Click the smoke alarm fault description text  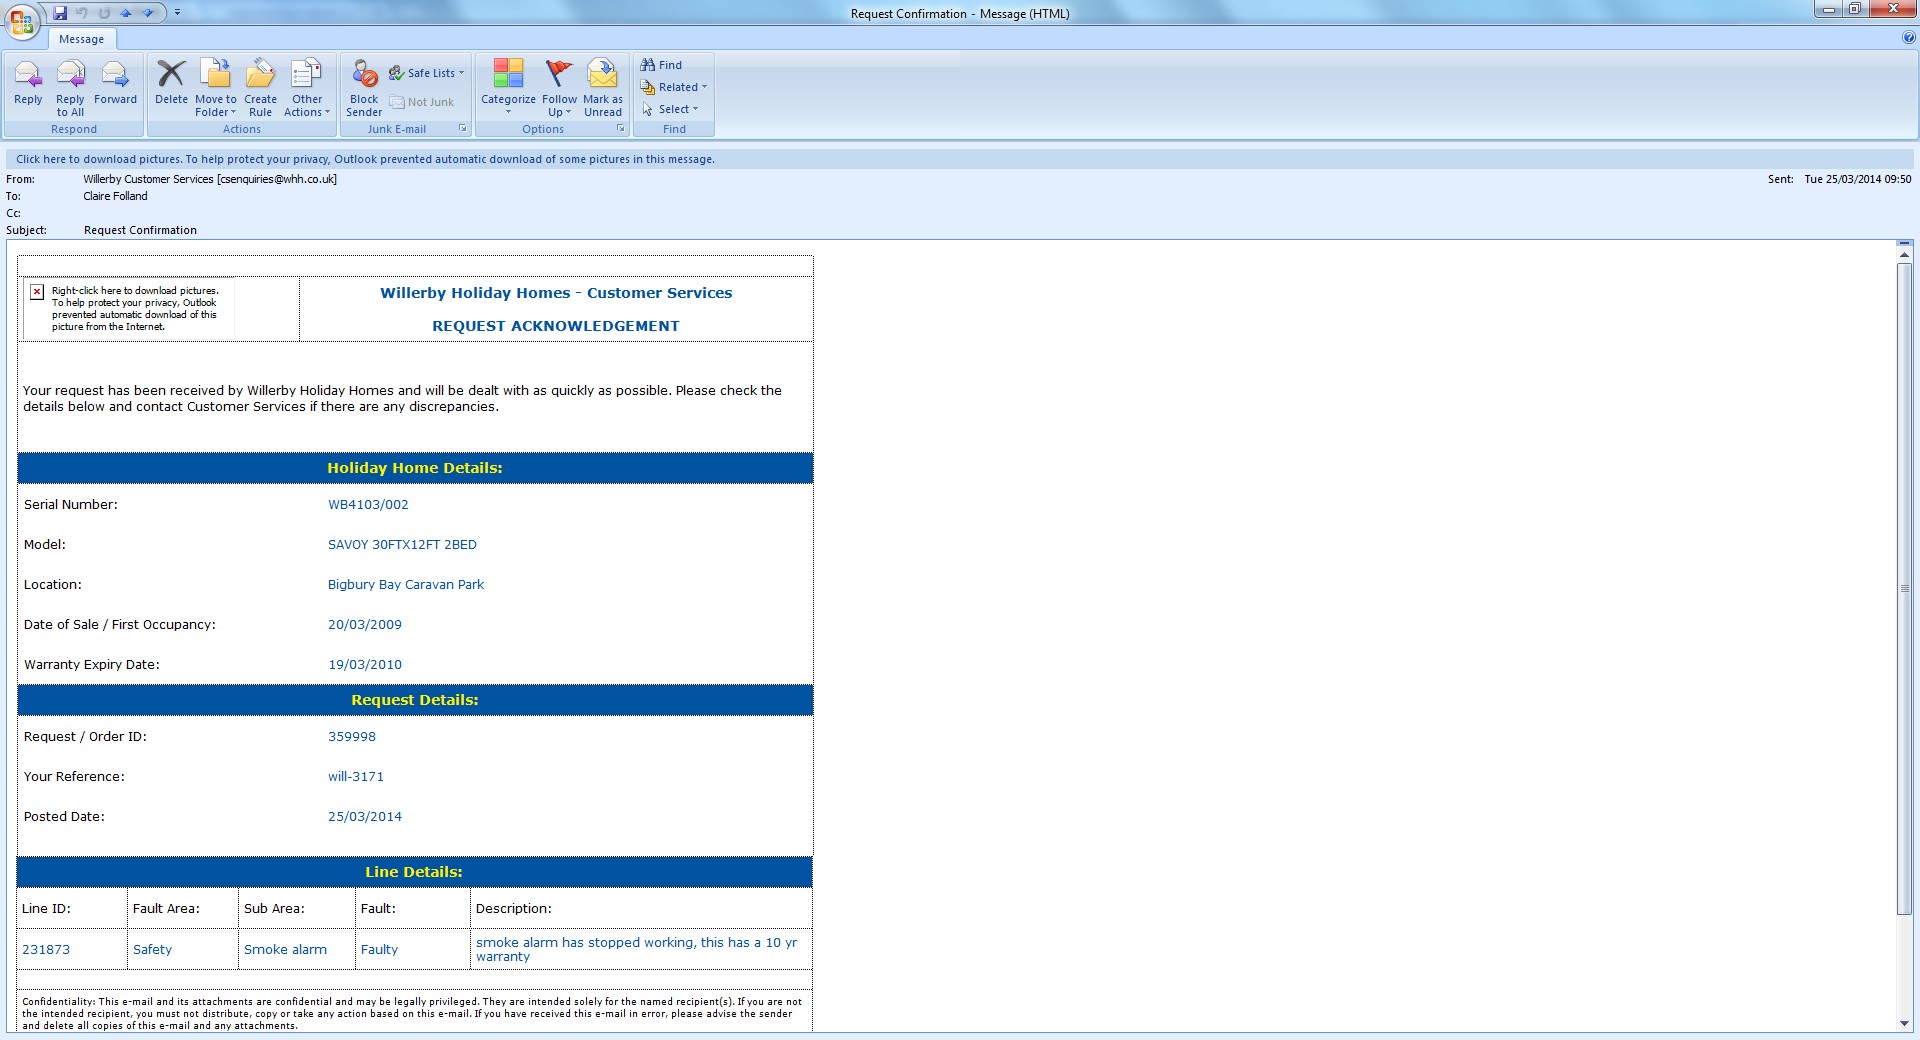(636, 950)
